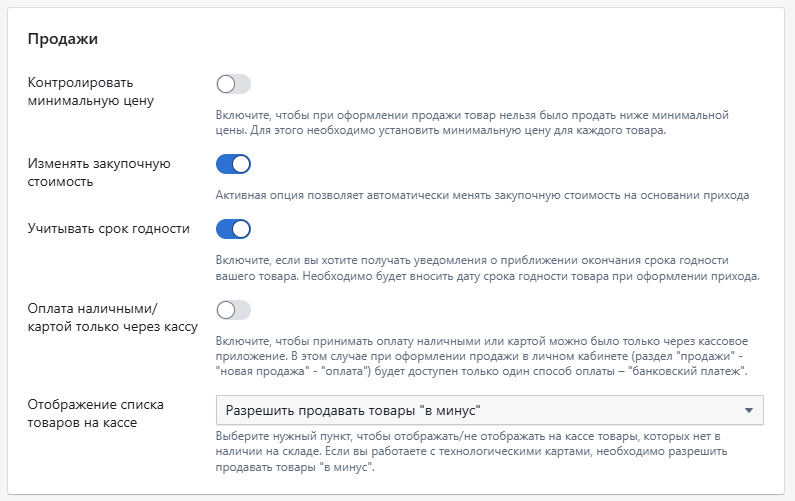Screen dimensions: 795x501
Task: Click the label Оплата наличными/картой только через кассу
Action: coord(113,318)
